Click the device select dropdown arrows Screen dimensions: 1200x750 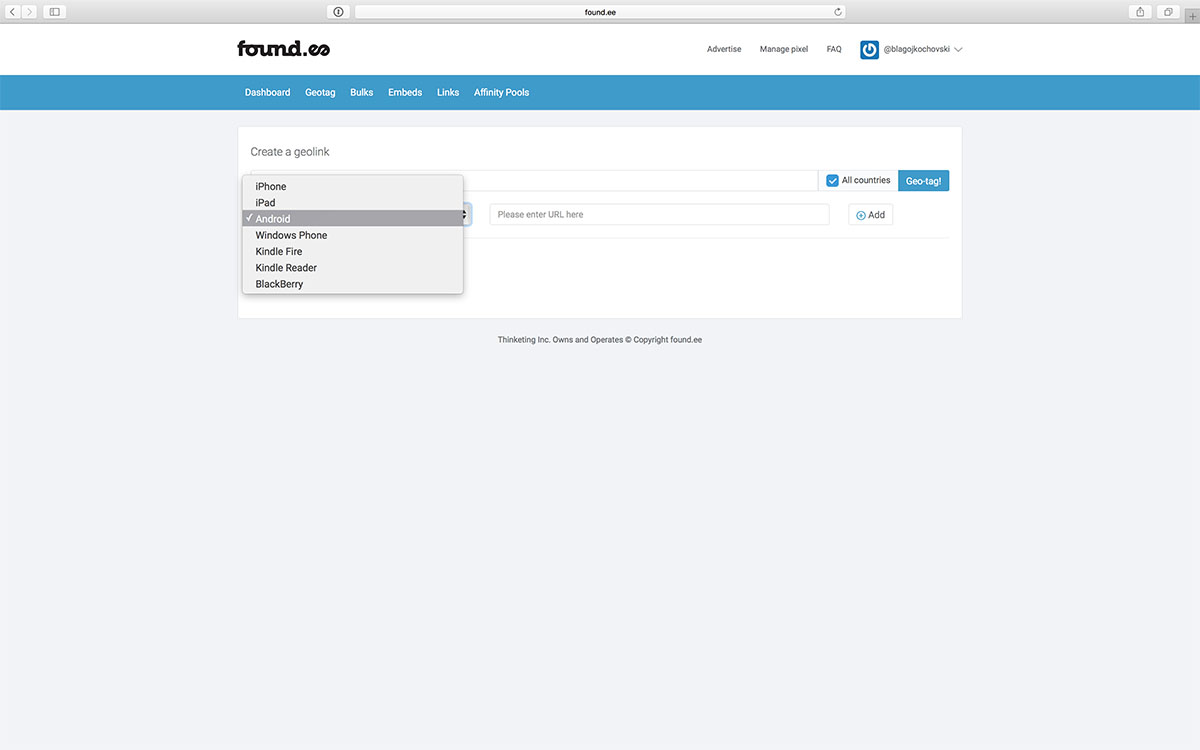pos(466,214)
